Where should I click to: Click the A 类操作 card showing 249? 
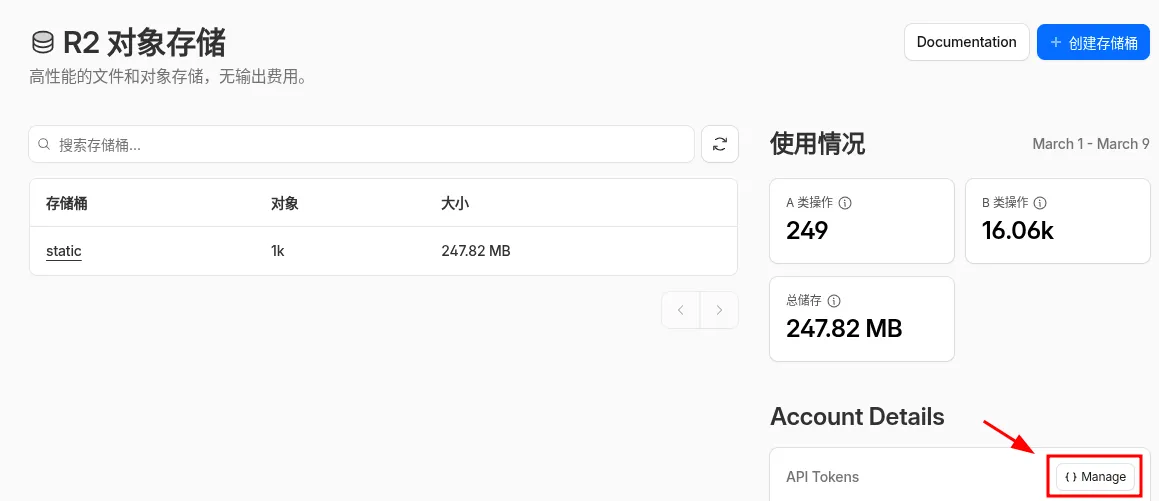tap(861, 221)
